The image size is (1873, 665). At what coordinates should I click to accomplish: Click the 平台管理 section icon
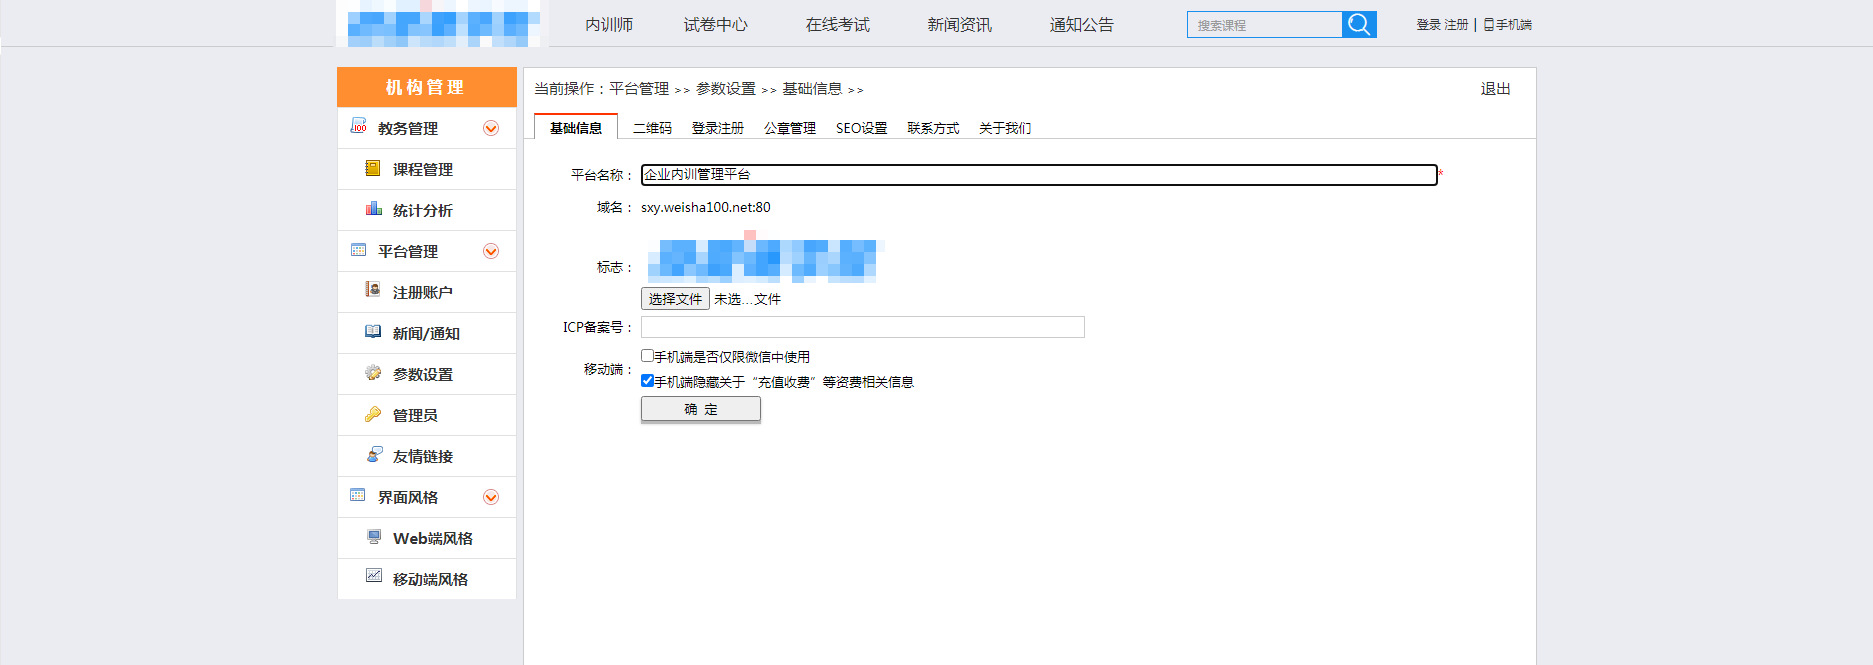[x=358, y=250]
